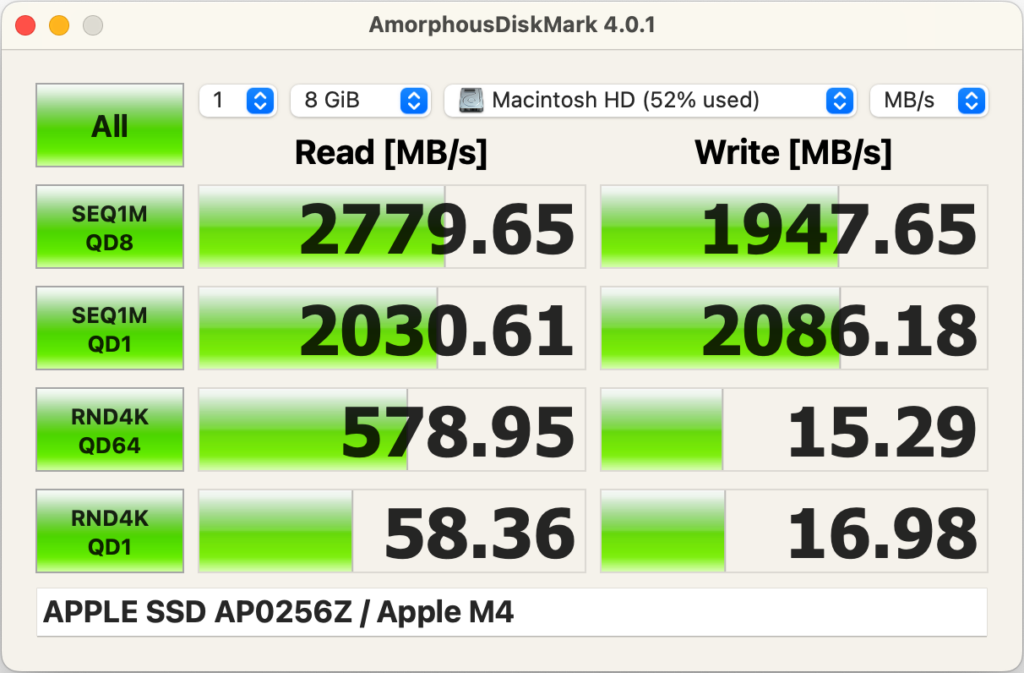
Task: Click the 58.36 RND4K QD1 read result
Action: coord(392,531)
